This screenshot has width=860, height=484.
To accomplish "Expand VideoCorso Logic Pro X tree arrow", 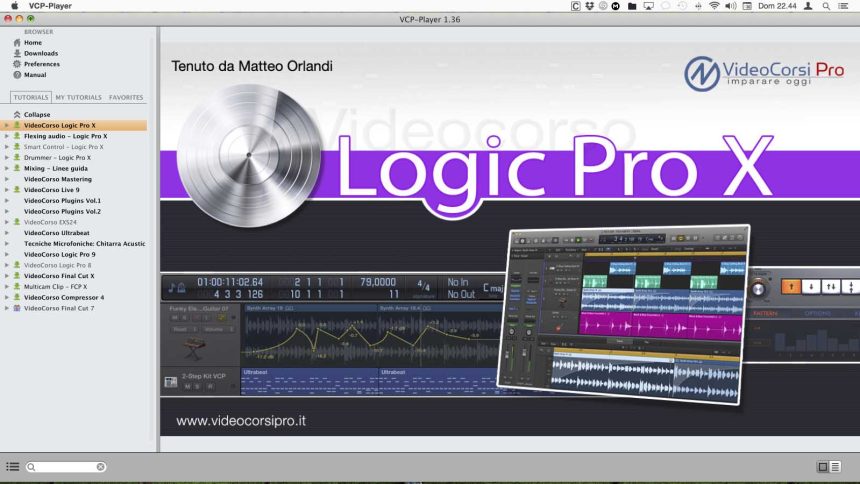I will (x=7, y=126).
